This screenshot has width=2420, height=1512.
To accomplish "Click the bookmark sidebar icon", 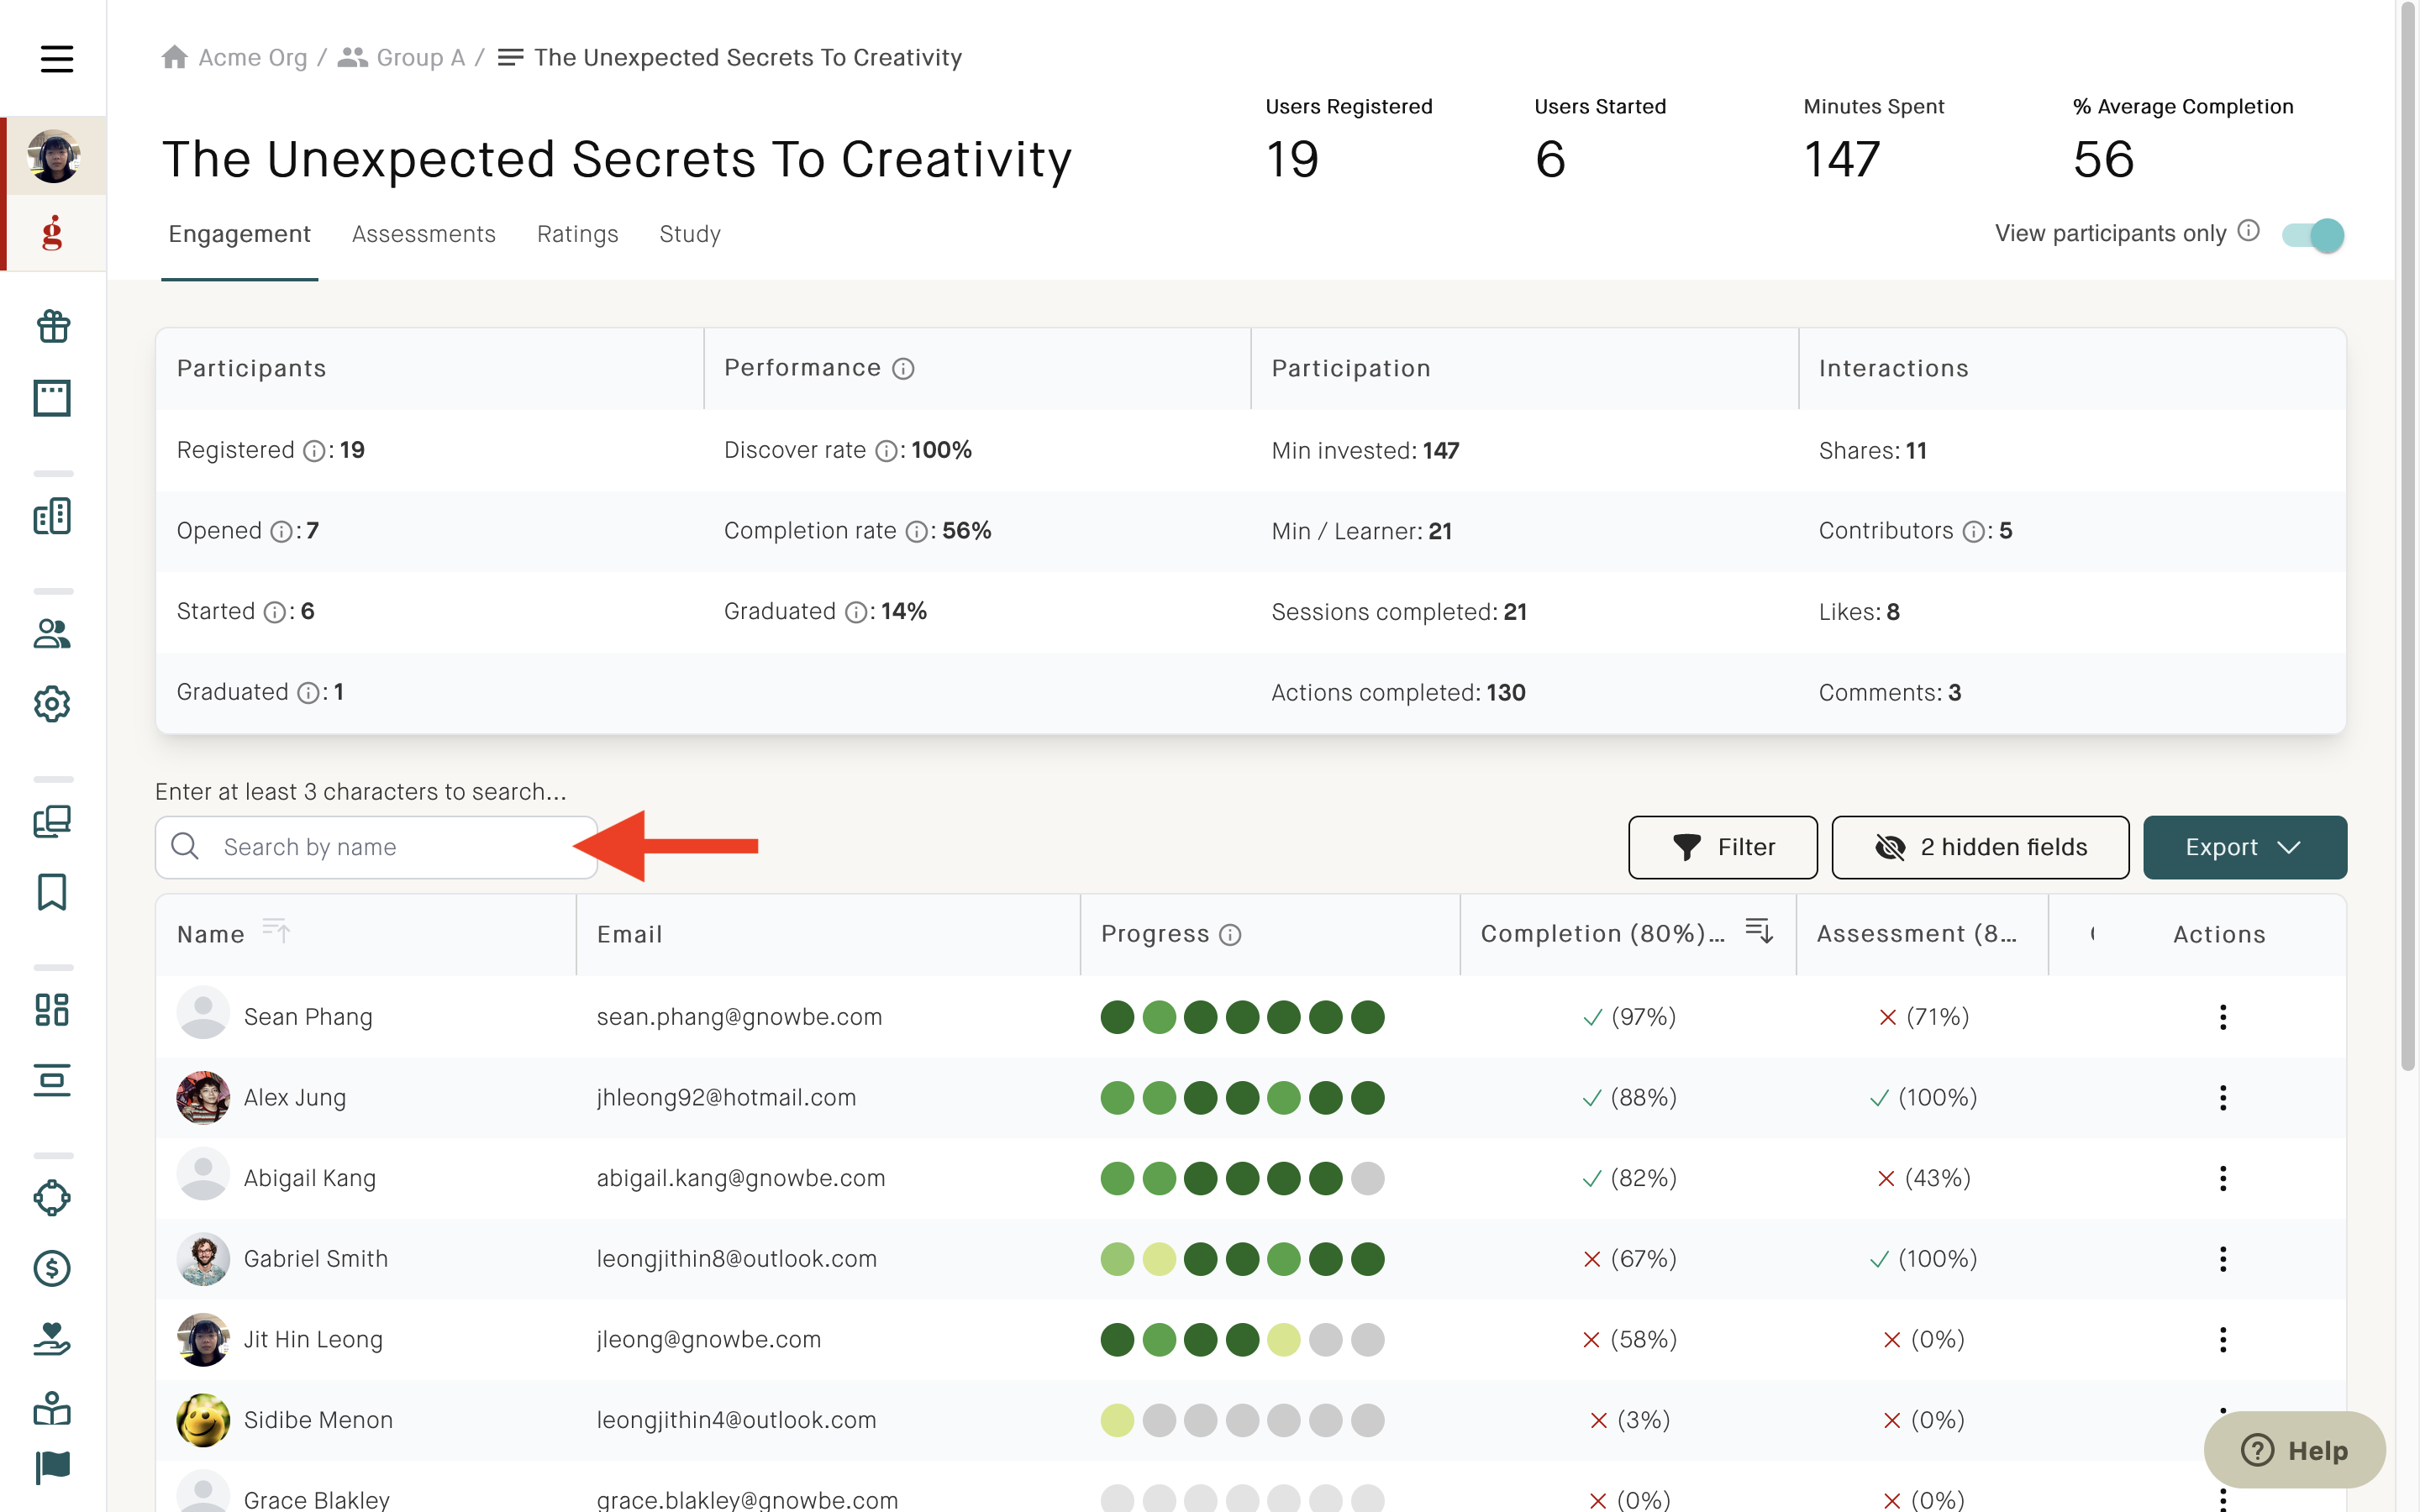I will [52, 892].
